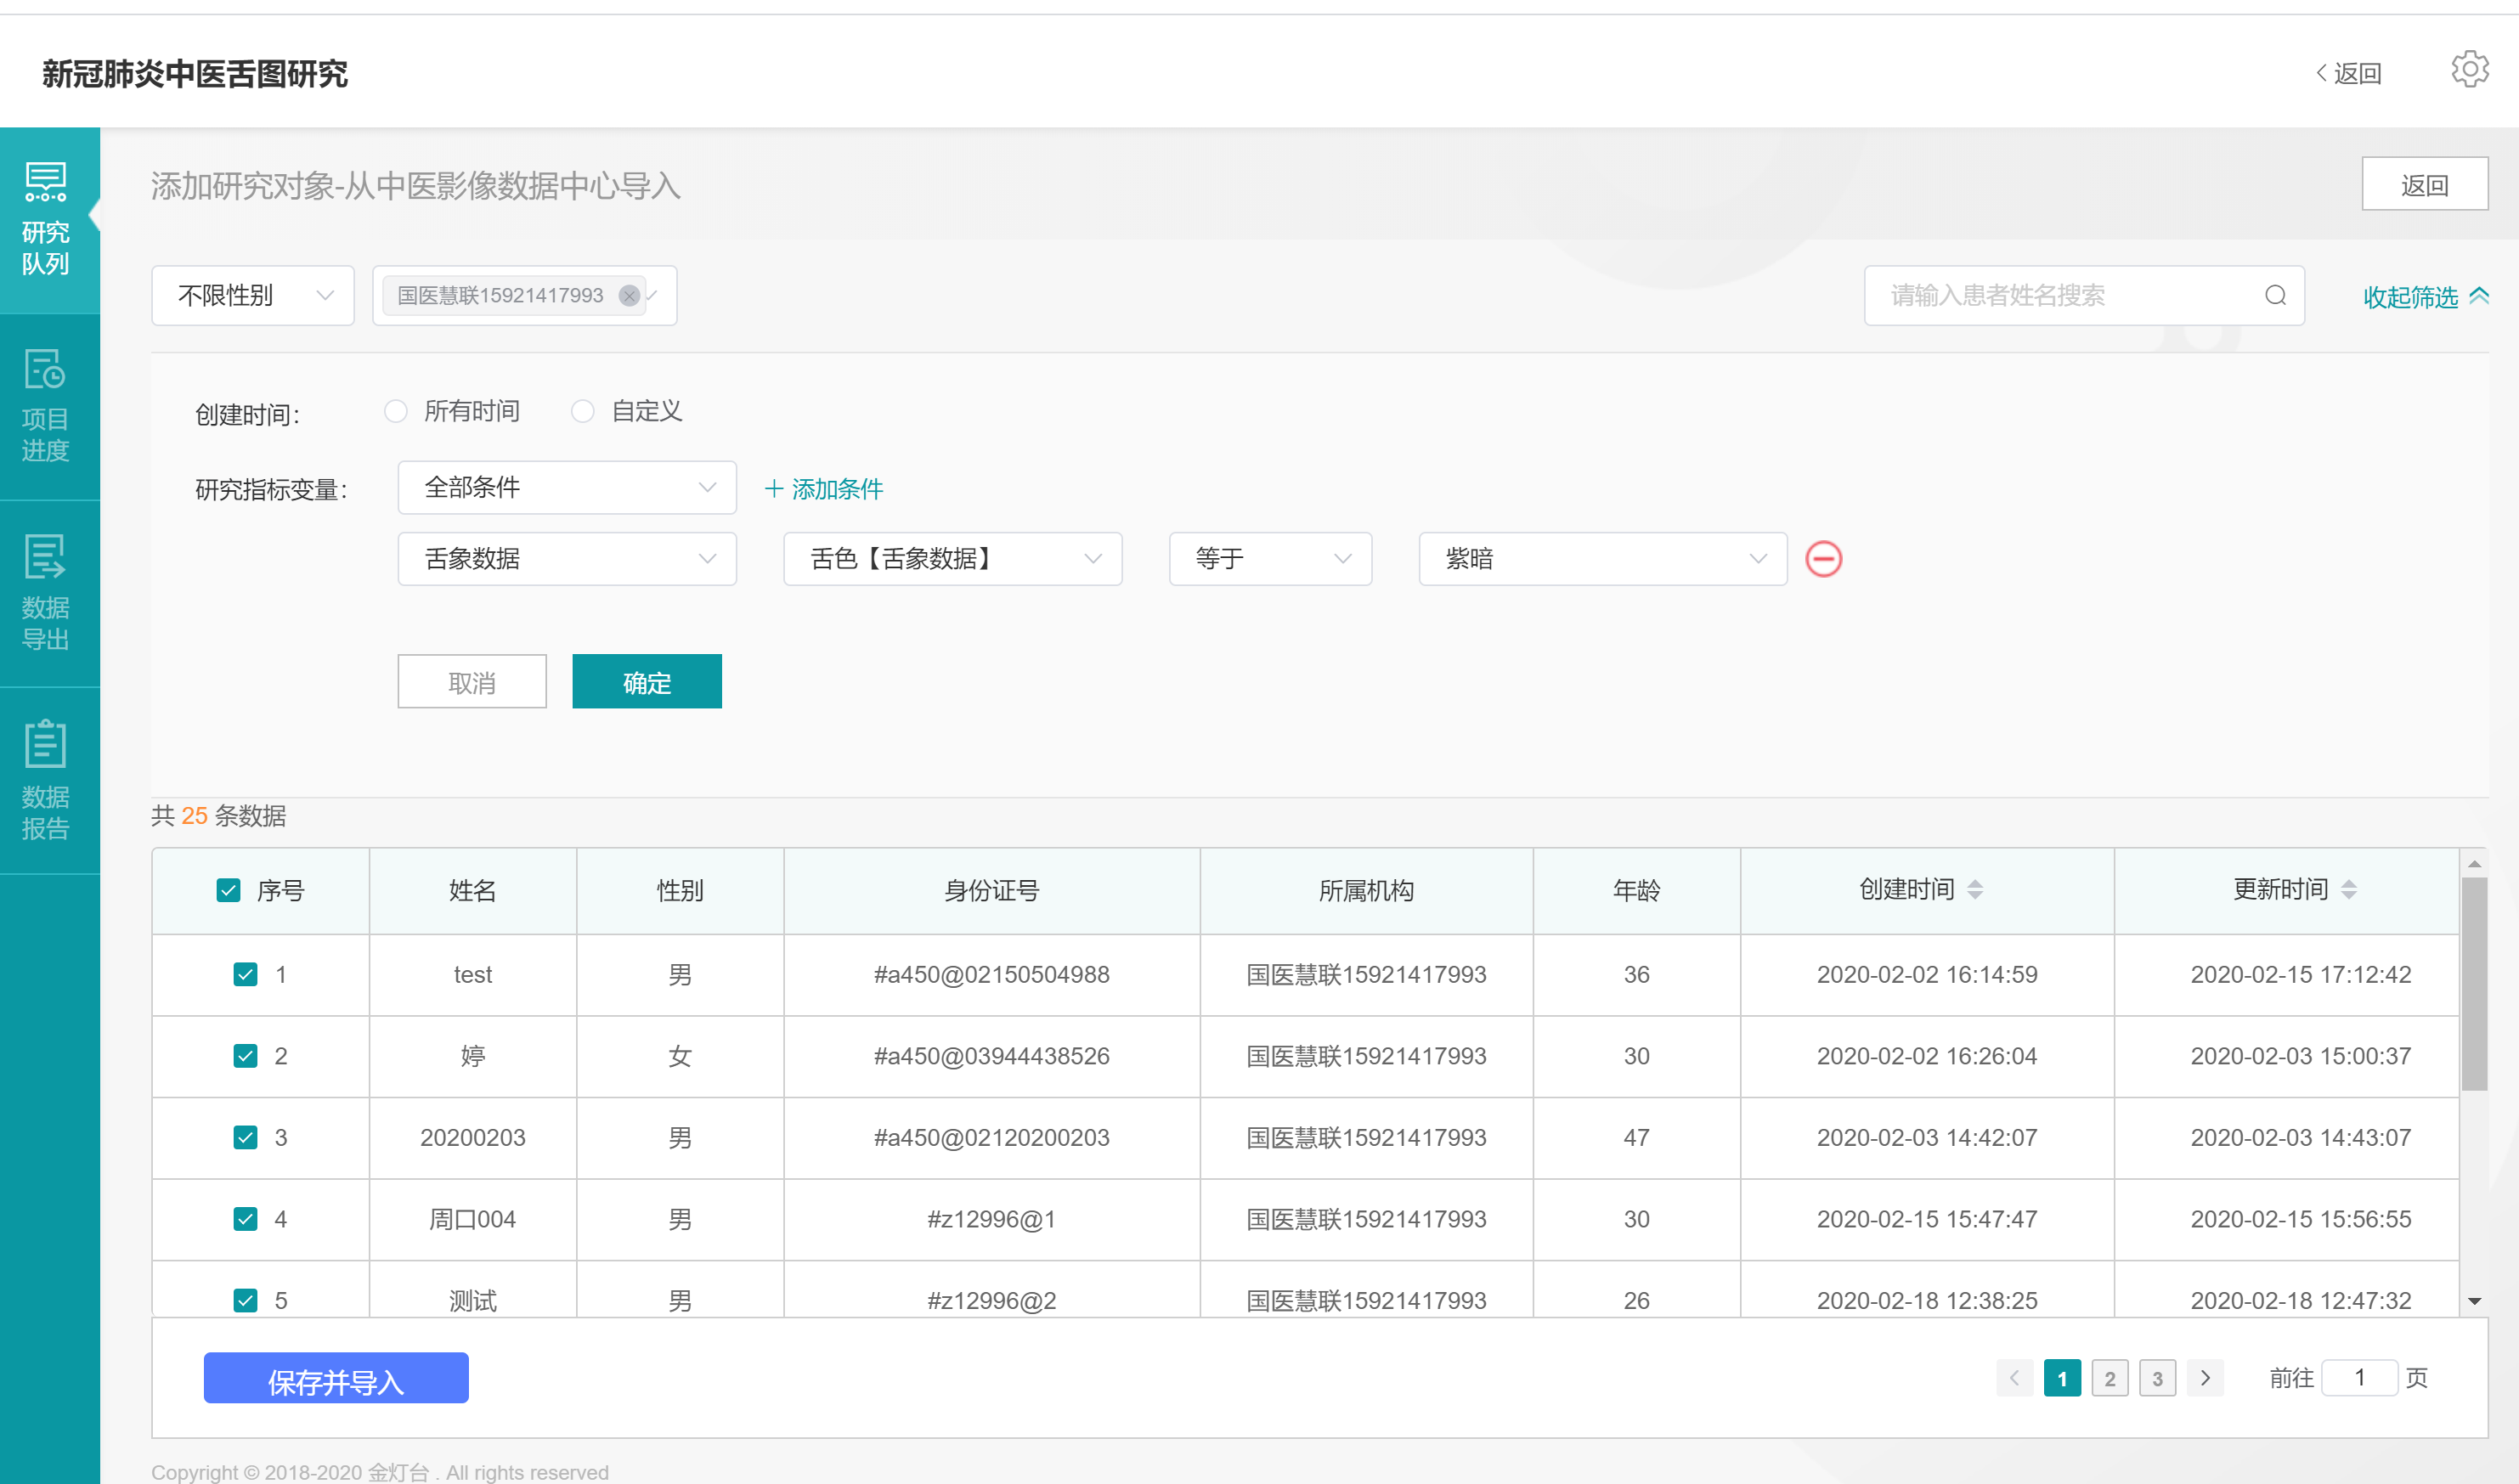Go to page 2 in pagination

[2109, 1378]
